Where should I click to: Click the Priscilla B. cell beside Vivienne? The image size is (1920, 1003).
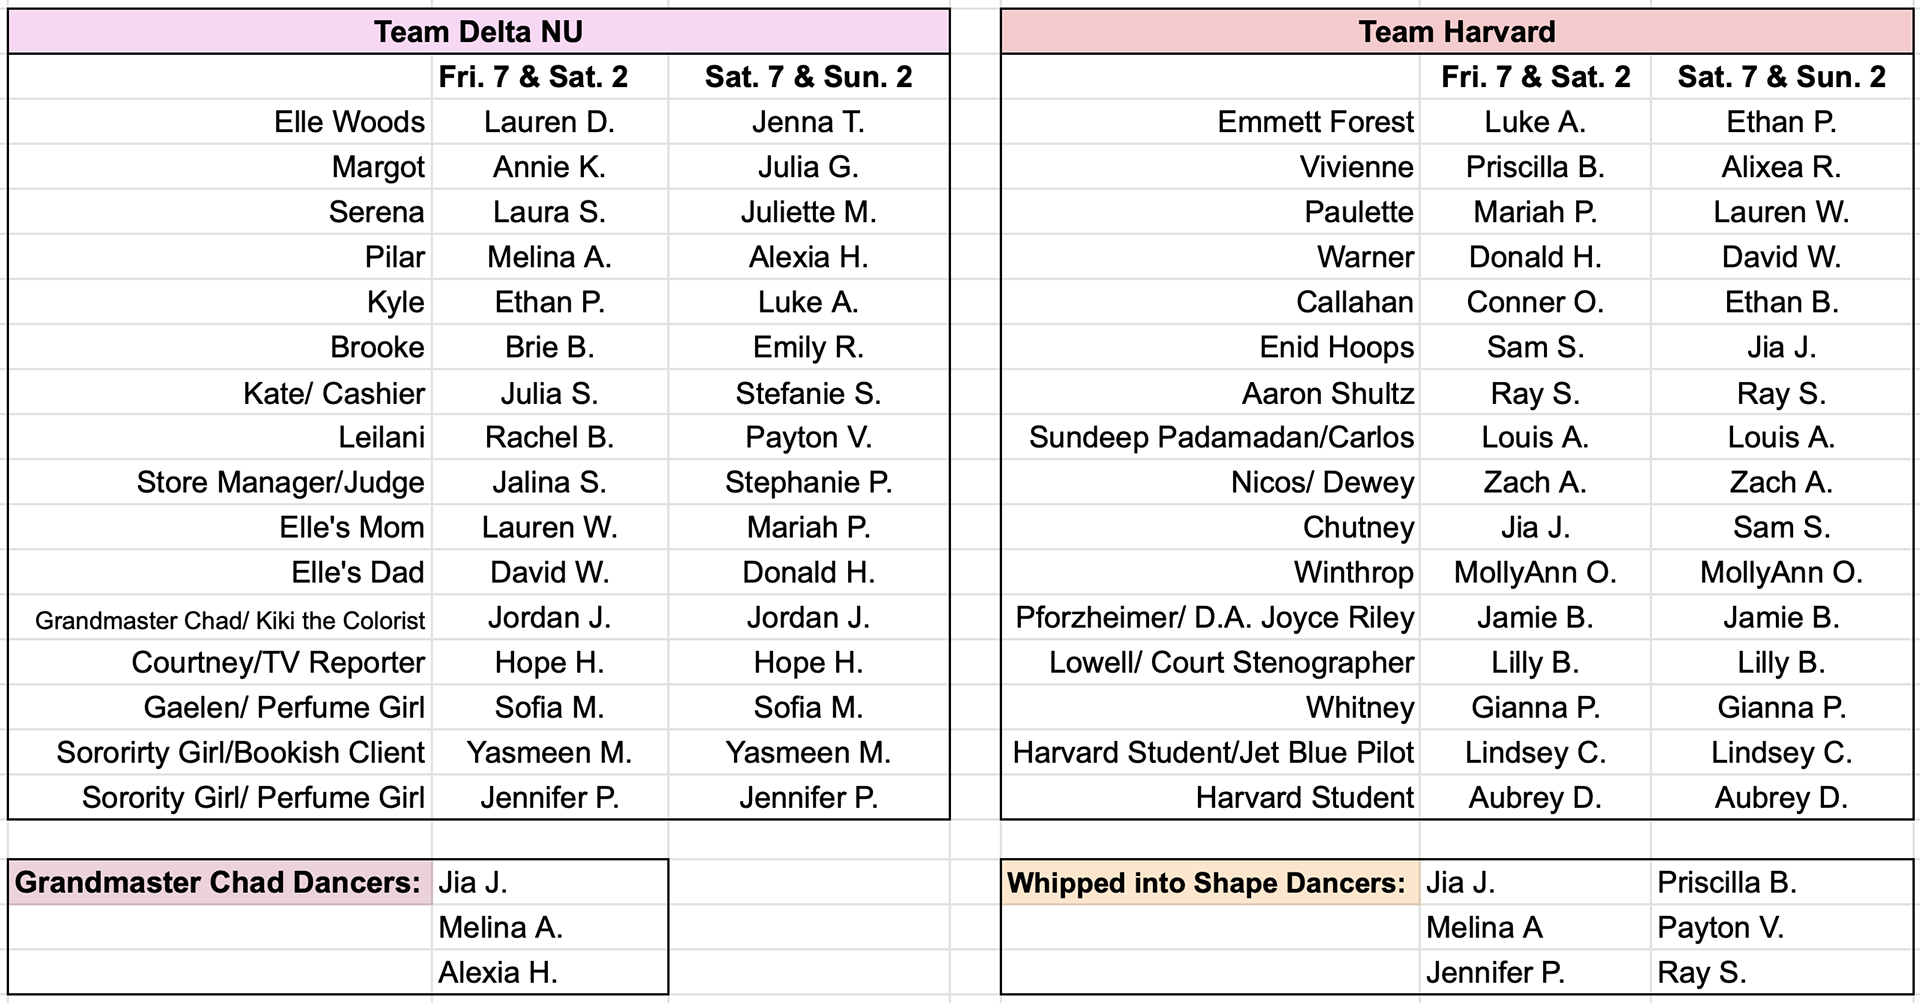coord(1535,167)
